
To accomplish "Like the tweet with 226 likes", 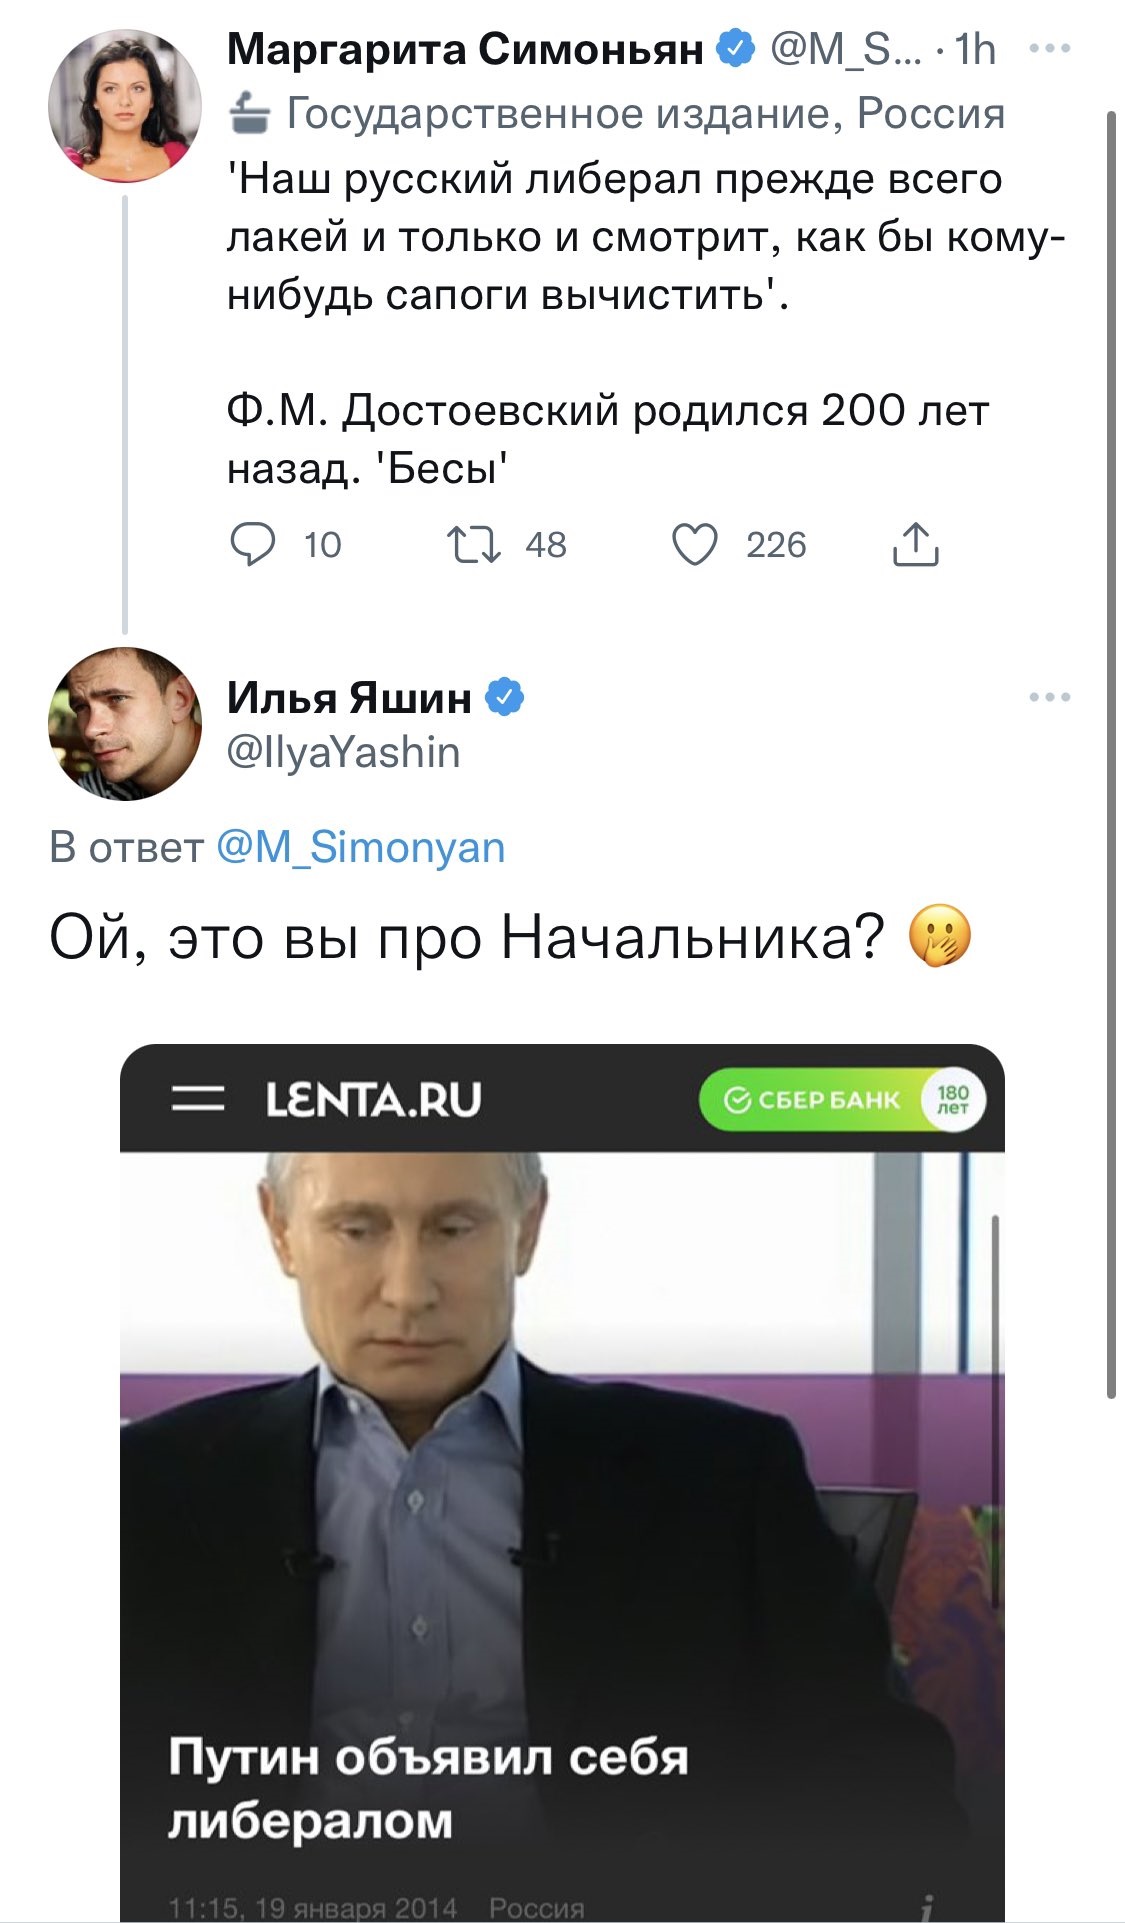I will (694, 545).
